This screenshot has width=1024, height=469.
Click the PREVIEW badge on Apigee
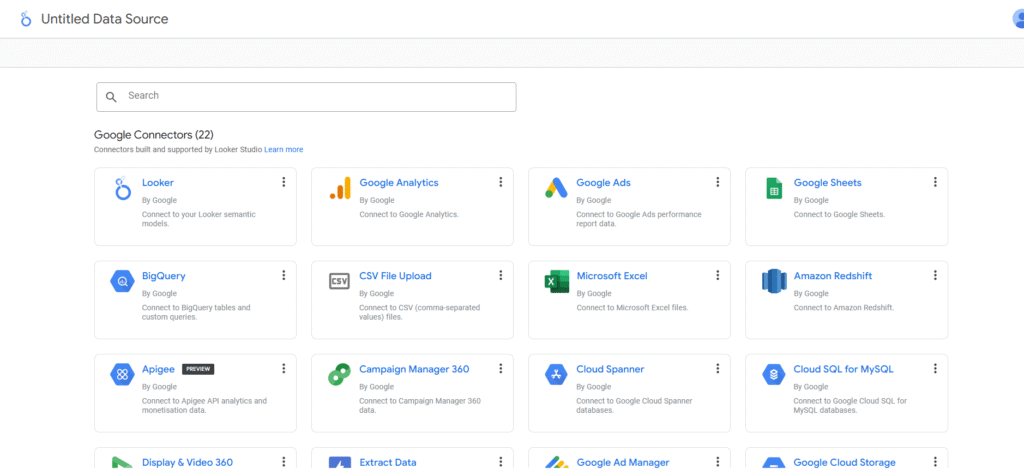point(198,369)
